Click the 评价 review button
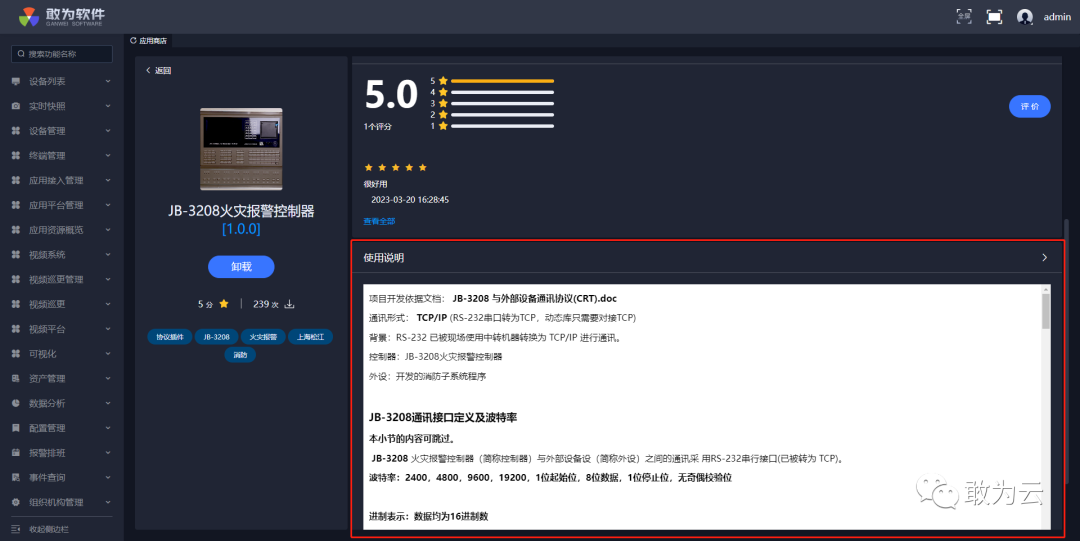This screenshot has width=1080, height=541. [1030, 107]
